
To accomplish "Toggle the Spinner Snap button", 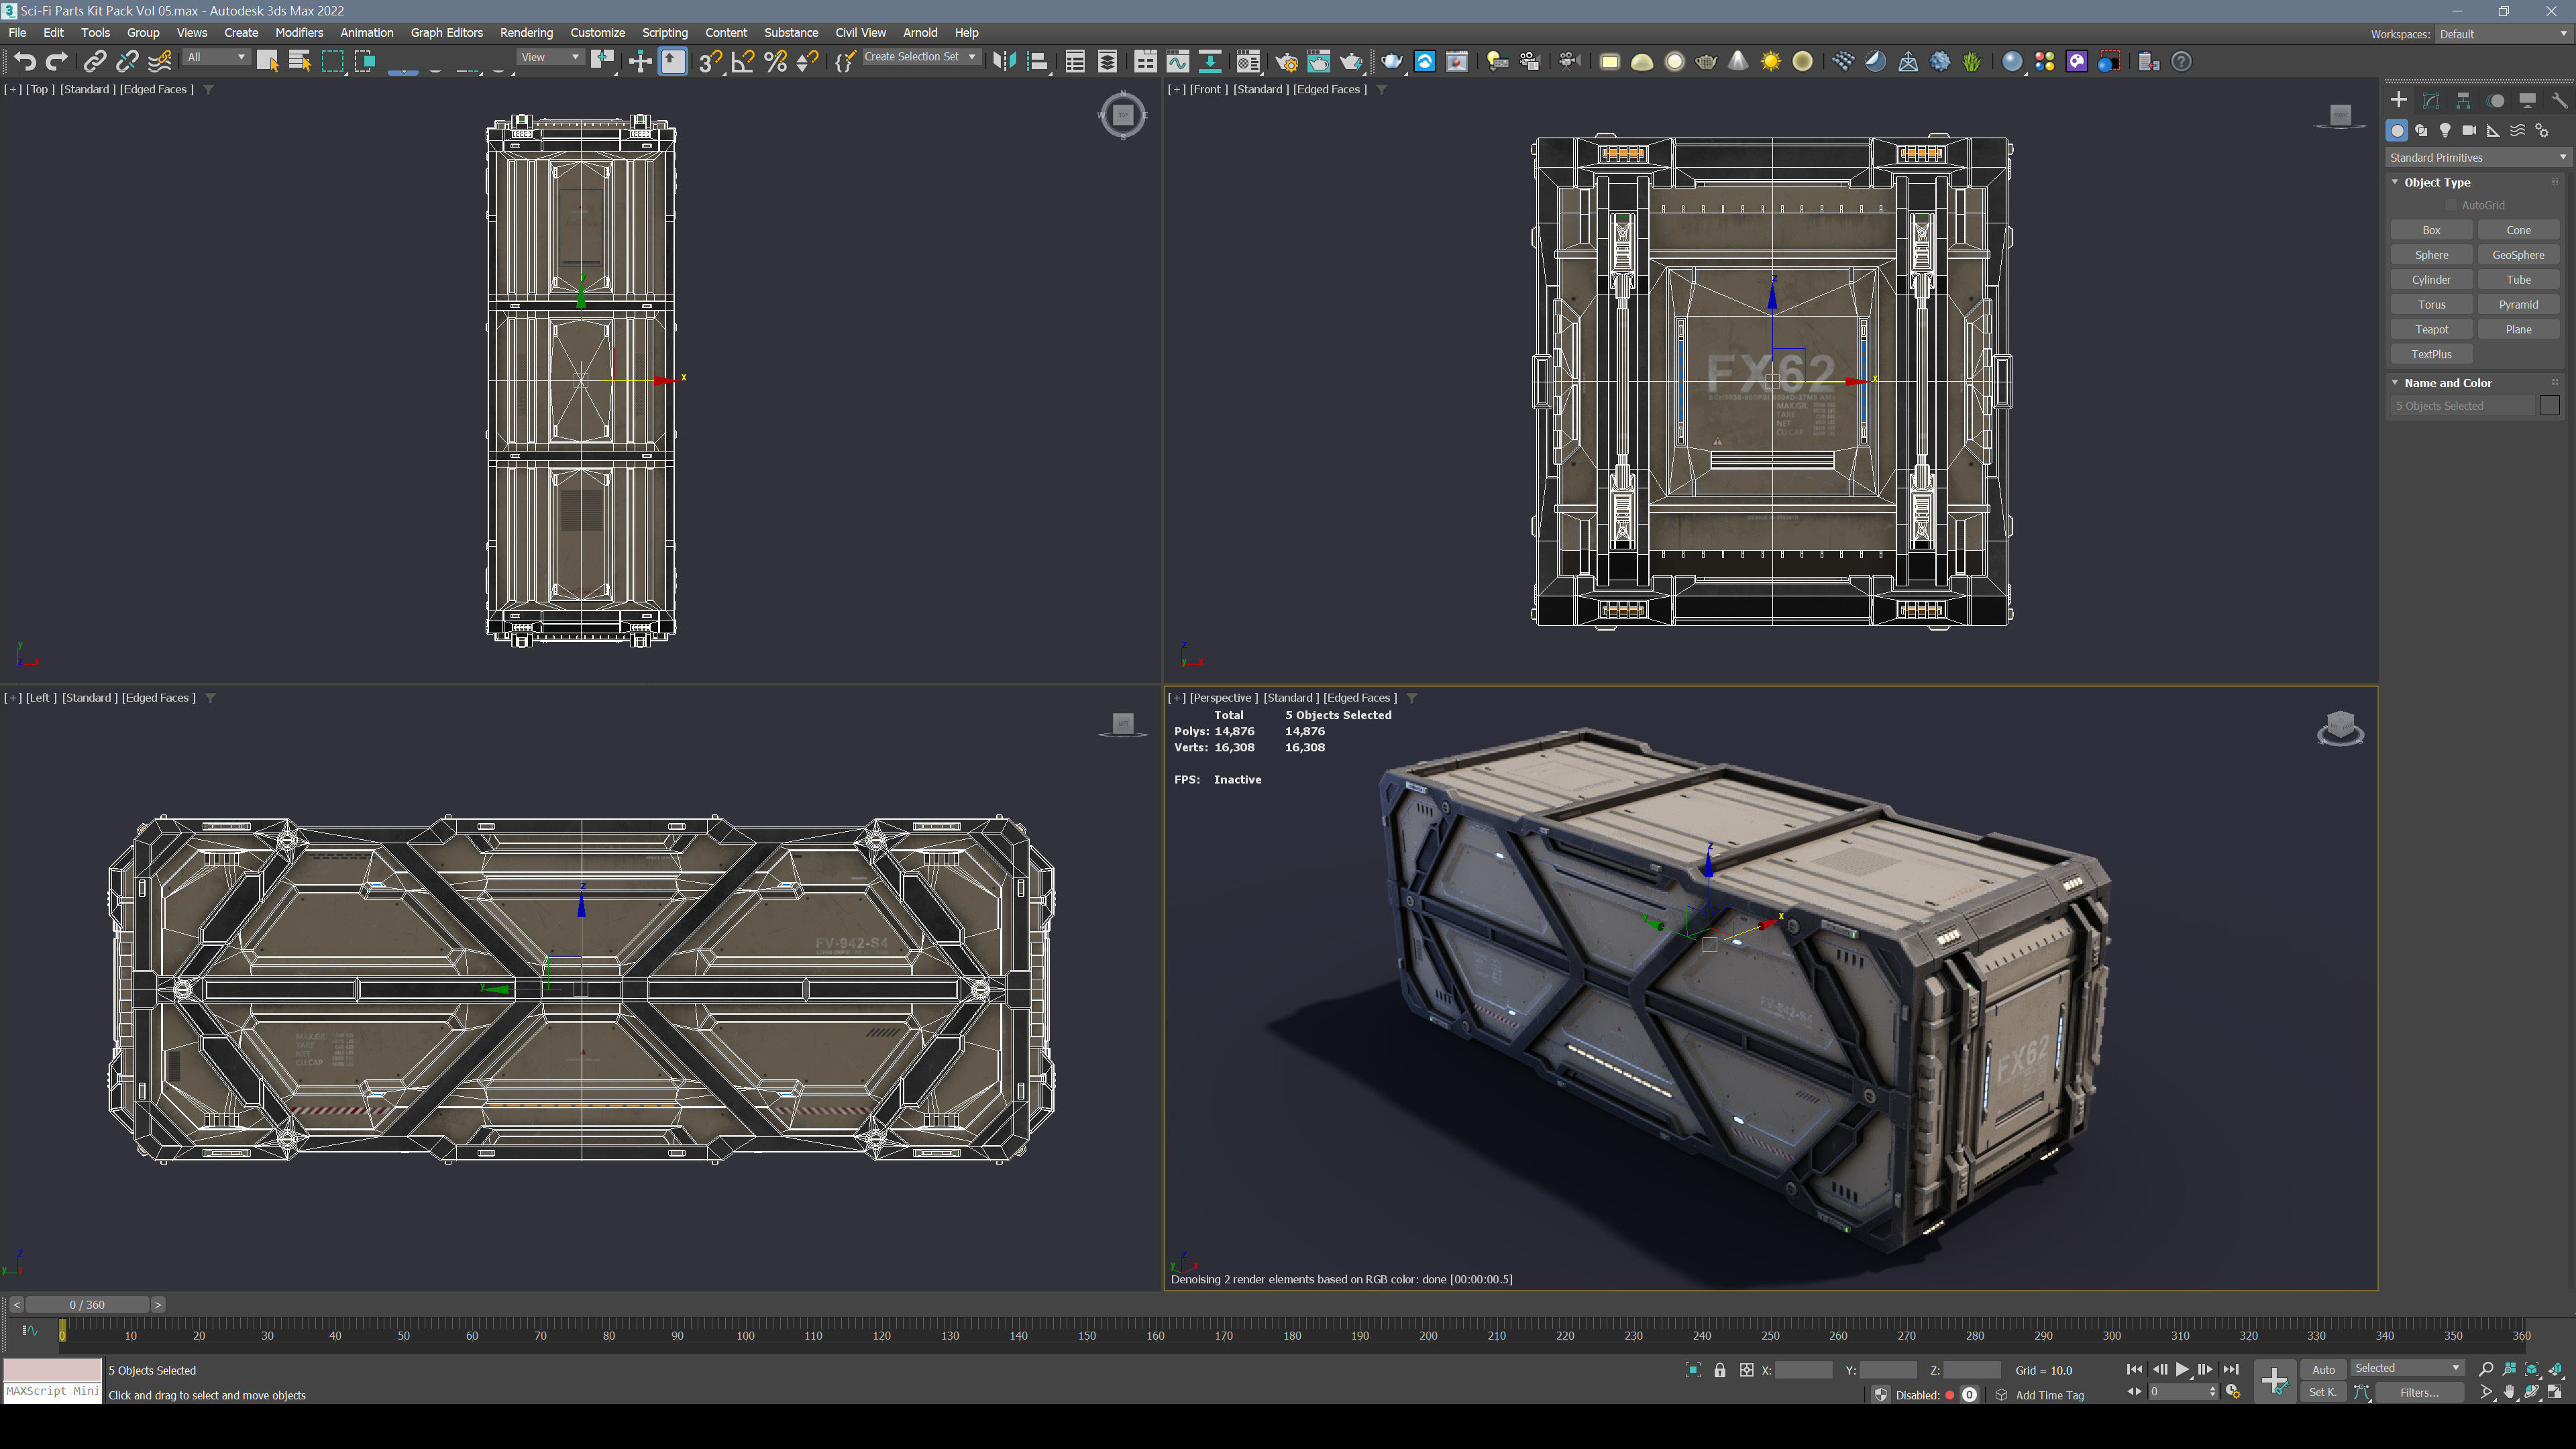I will [x=808, y=61].
